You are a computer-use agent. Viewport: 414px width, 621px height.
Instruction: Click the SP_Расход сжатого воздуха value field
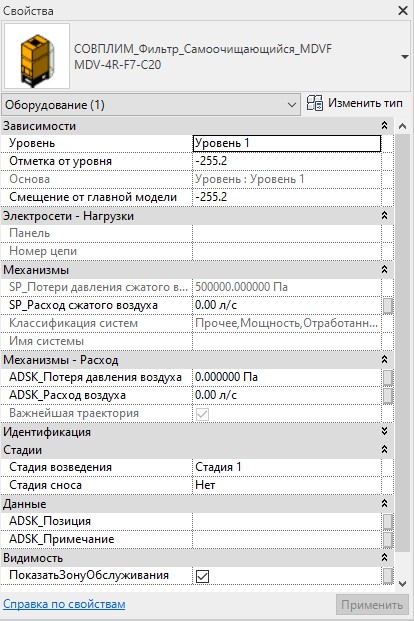(287, 305)
